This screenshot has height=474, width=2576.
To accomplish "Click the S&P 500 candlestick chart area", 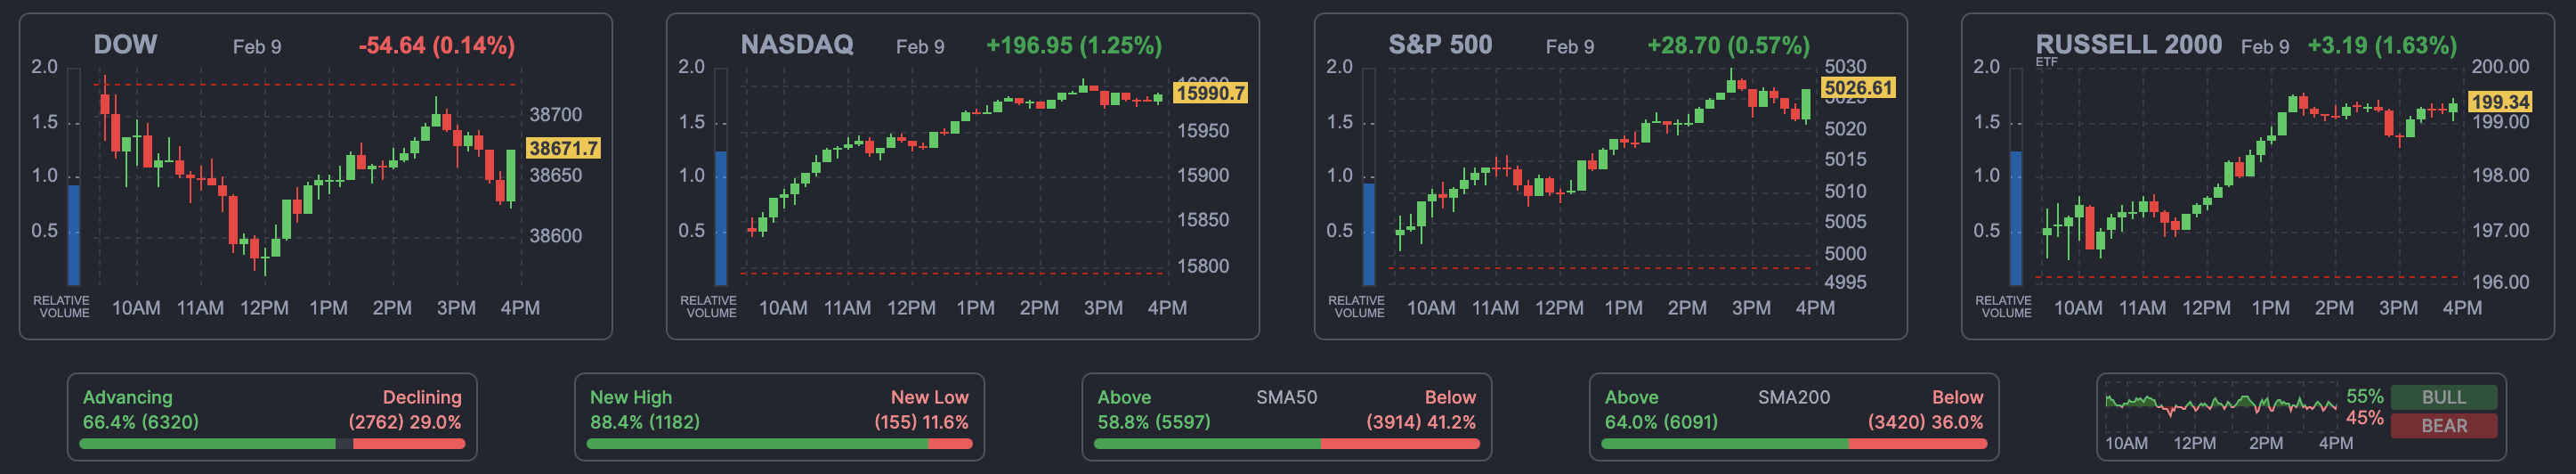I will coord(1602,178).
